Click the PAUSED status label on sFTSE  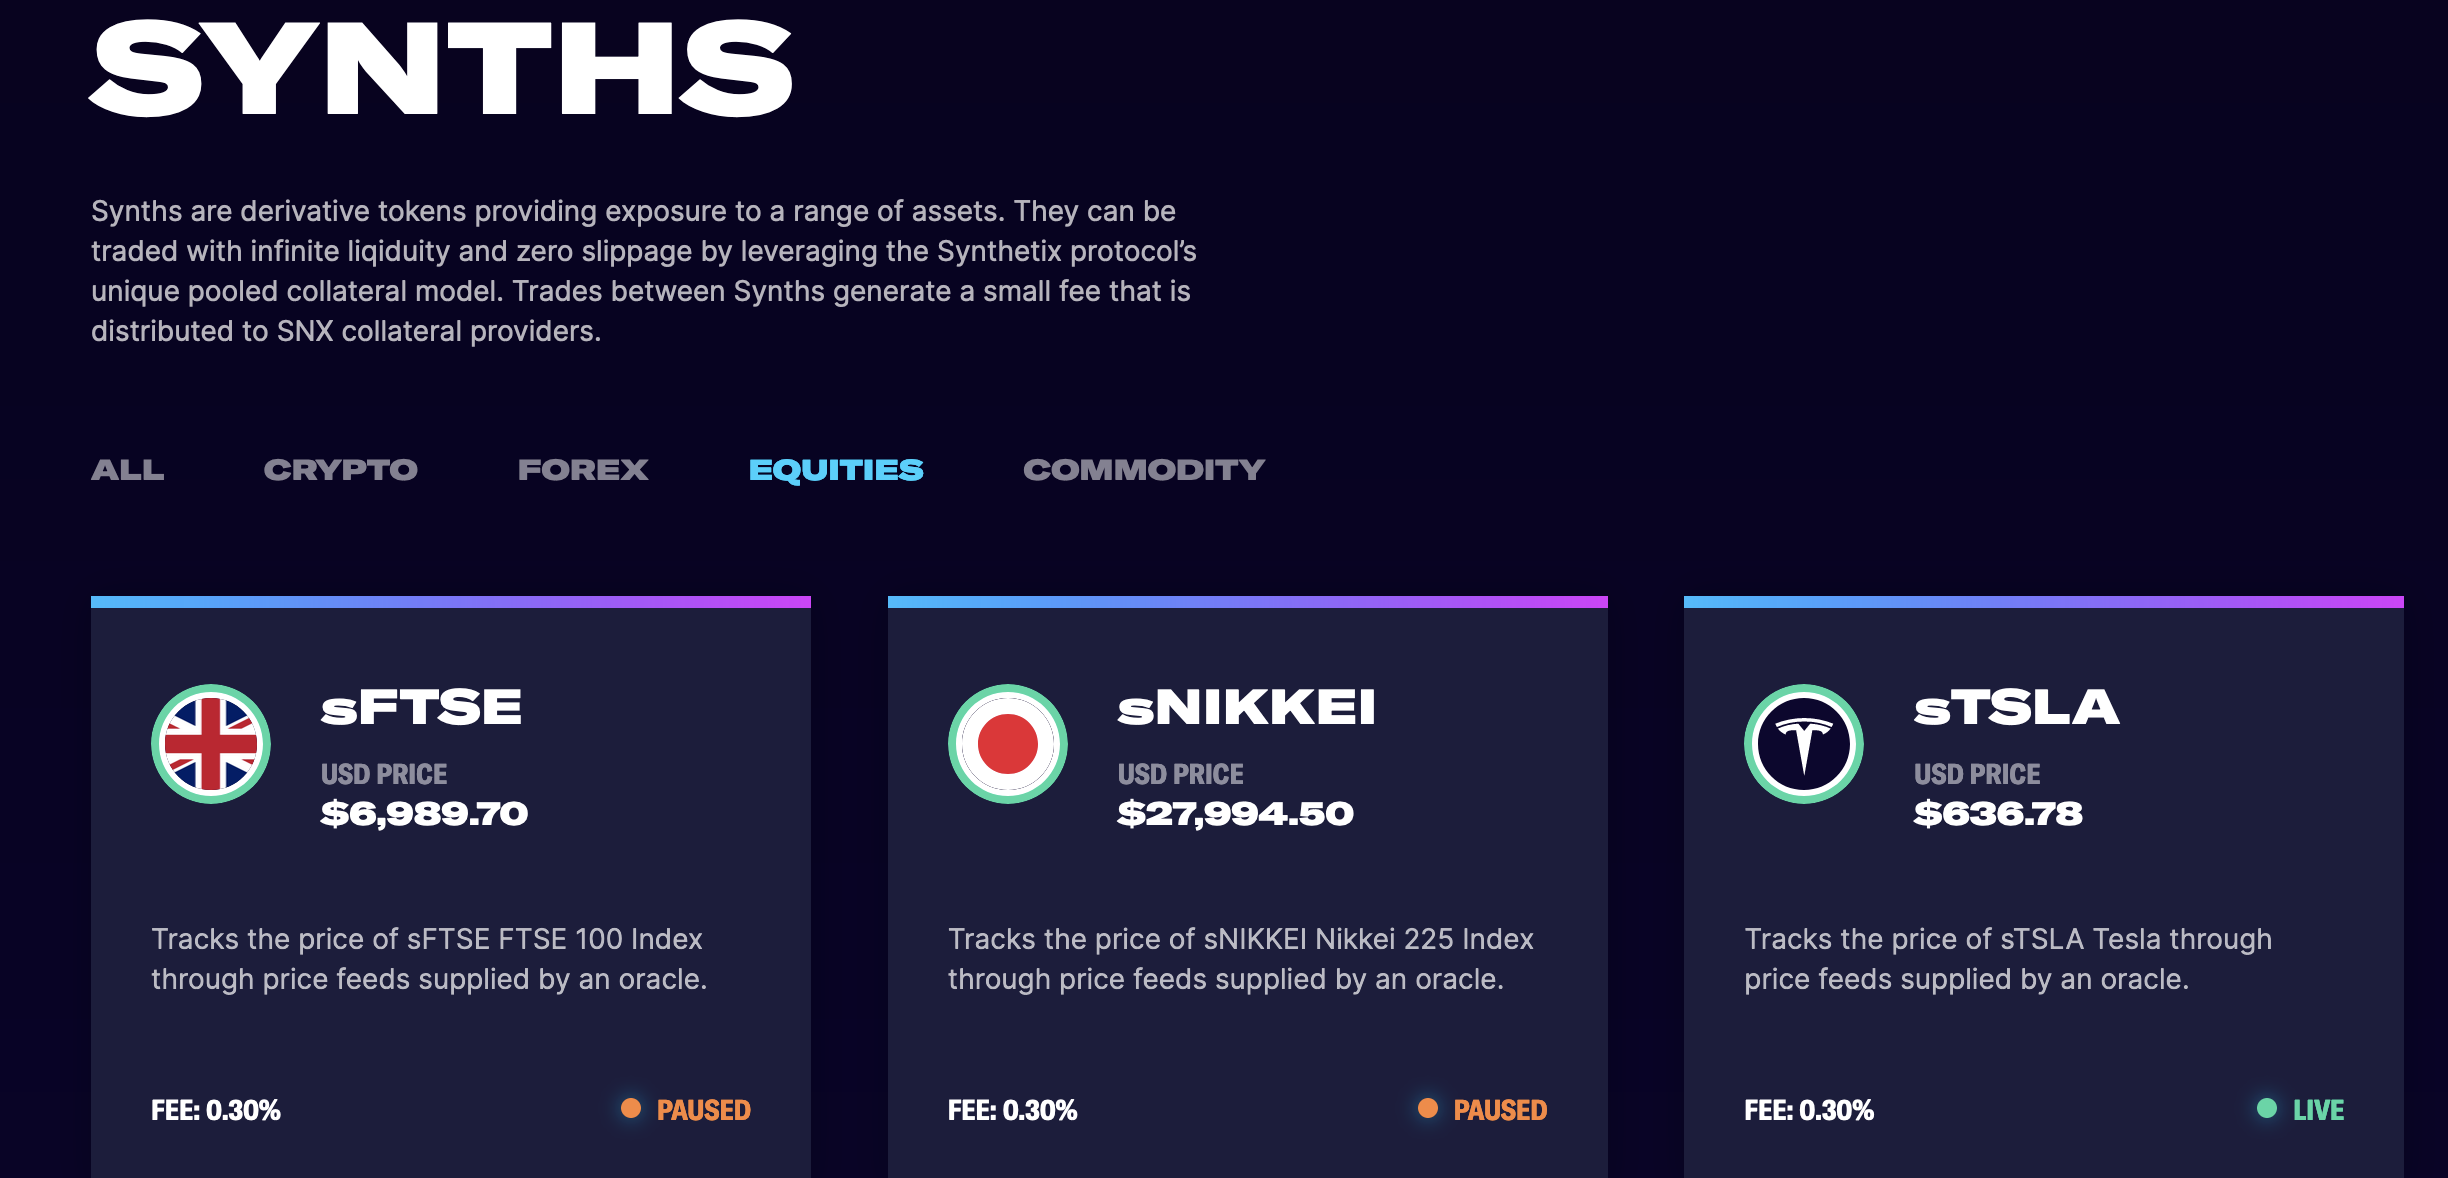click(x=703, y=1110)
